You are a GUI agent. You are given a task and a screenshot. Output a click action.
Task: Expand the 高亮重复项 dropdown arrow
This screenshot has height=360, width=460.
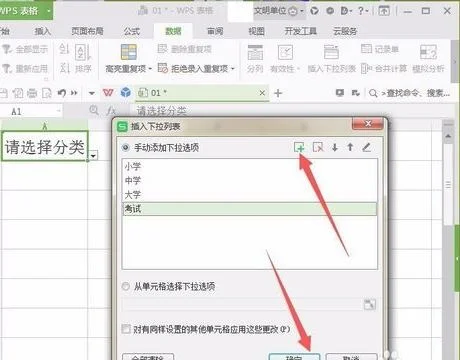click(x=150, y=69)
